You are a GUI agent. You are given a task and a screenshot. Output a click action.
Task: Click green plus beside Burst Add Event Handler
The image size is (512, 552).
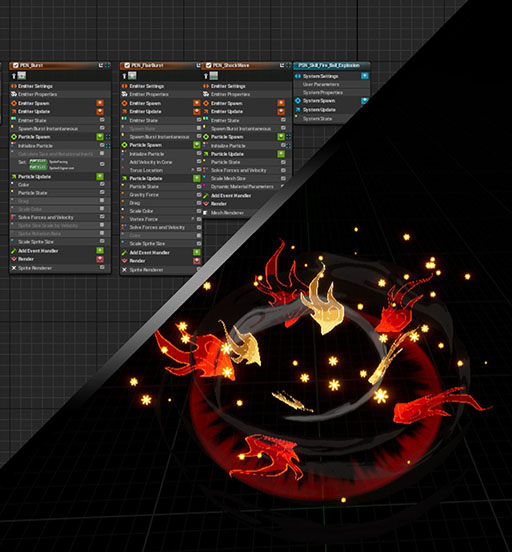[100, 250]
